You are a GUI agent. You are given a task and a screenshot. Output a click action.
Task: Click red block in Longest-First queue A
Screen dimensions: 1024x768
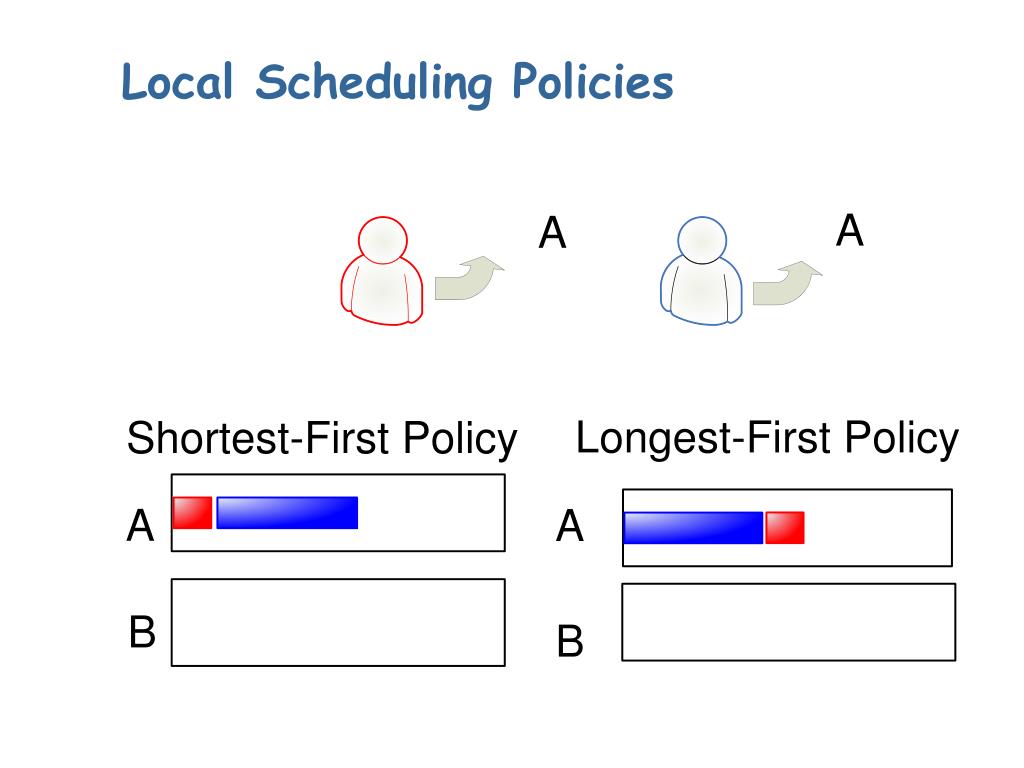[785, 528]
